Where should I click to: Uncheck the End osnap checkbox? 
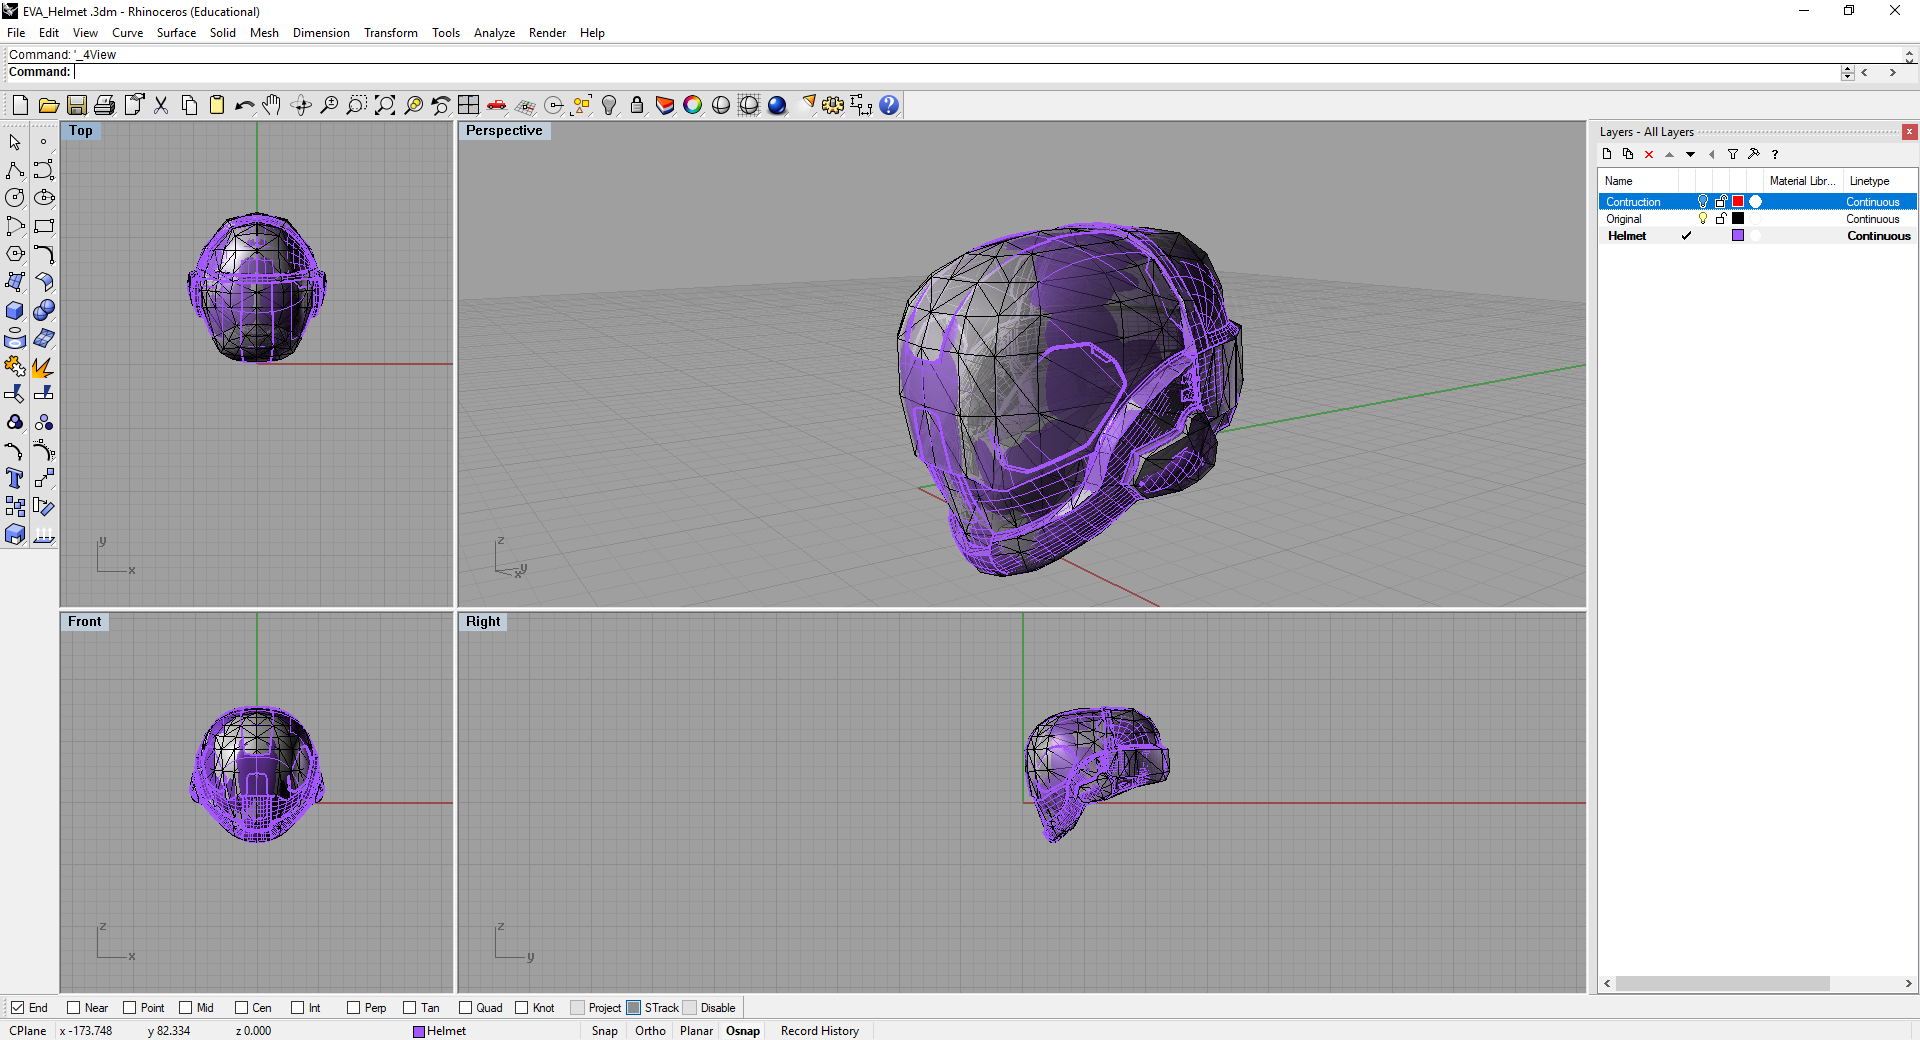[18, 1008]
